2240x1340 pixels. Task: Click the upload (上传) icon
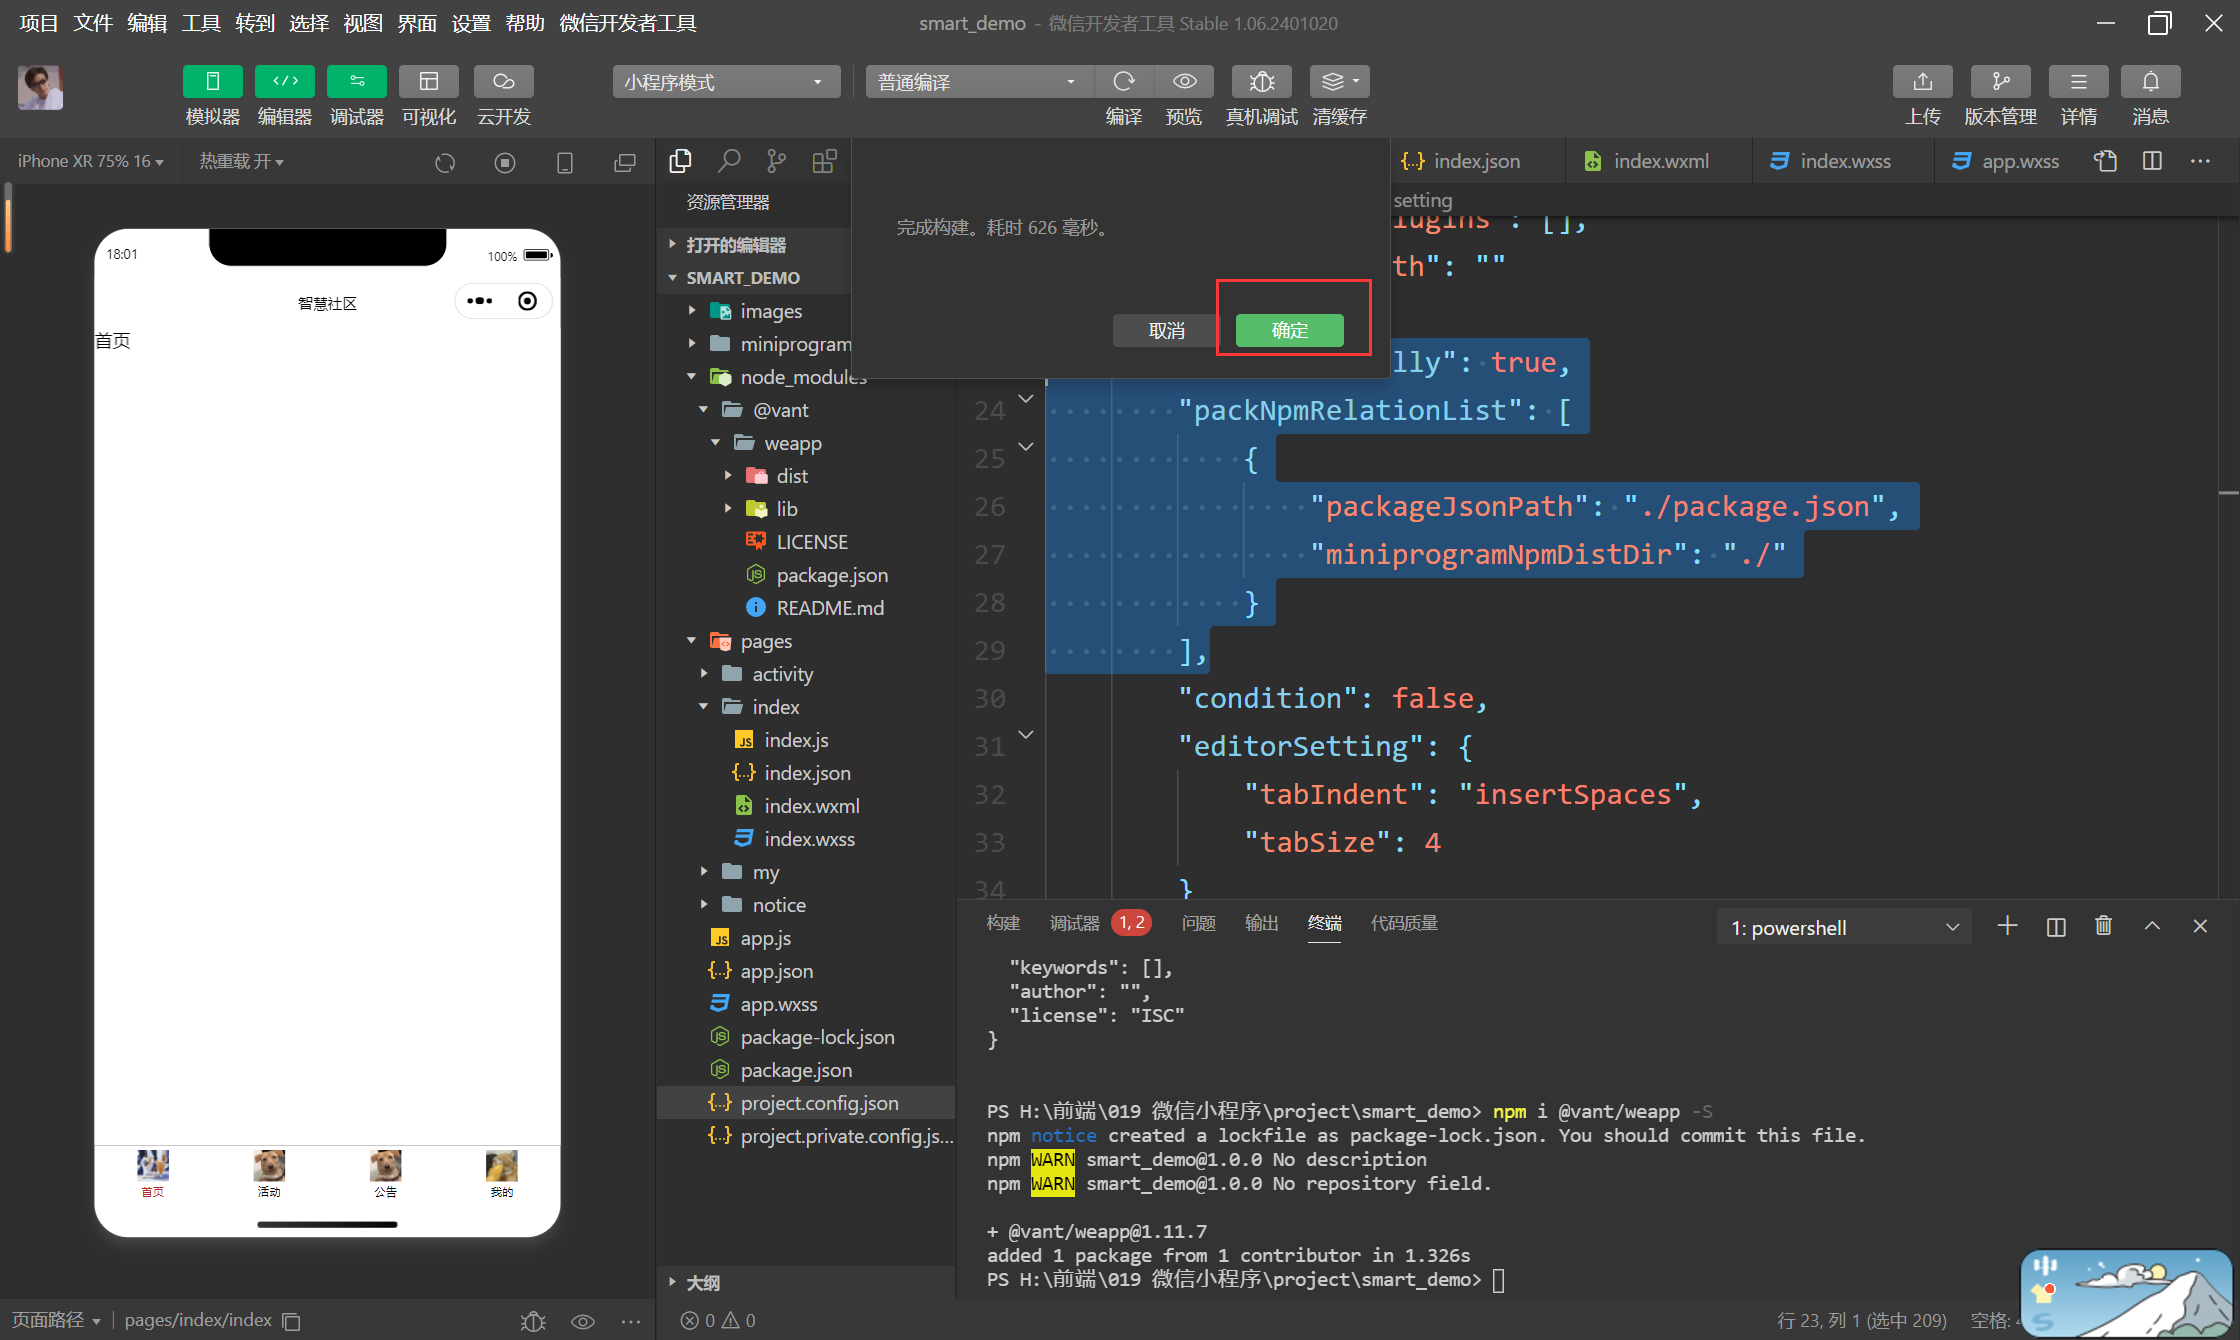[1922, 82]
